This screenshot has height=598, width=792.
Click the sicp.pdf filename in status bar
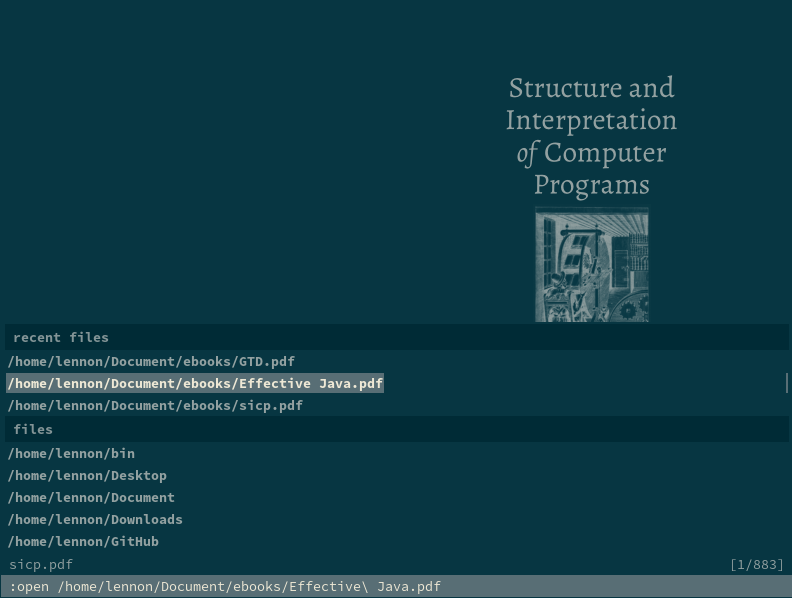41,564
